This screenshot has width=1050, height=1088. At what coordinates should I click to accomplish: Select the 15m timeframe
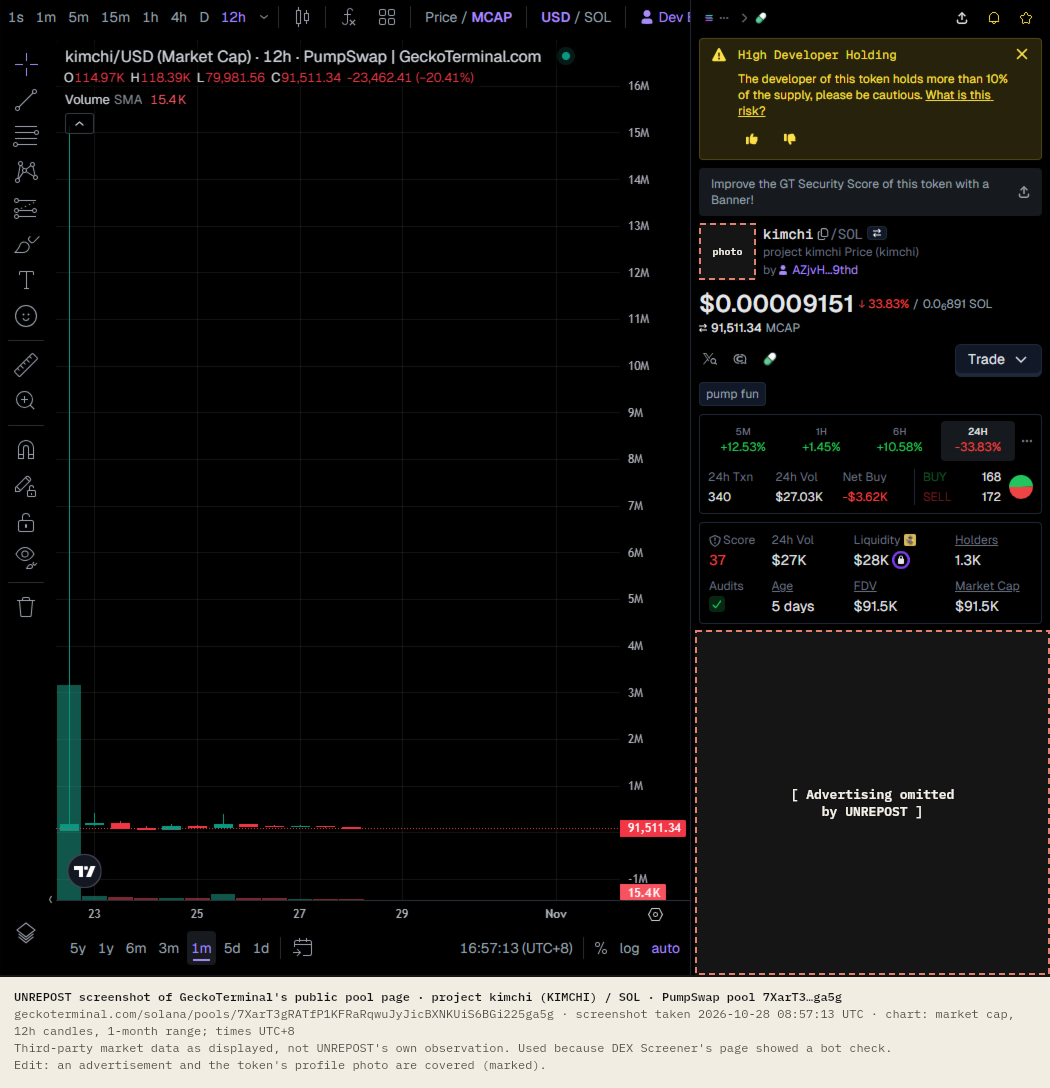[x=115, y=17]
